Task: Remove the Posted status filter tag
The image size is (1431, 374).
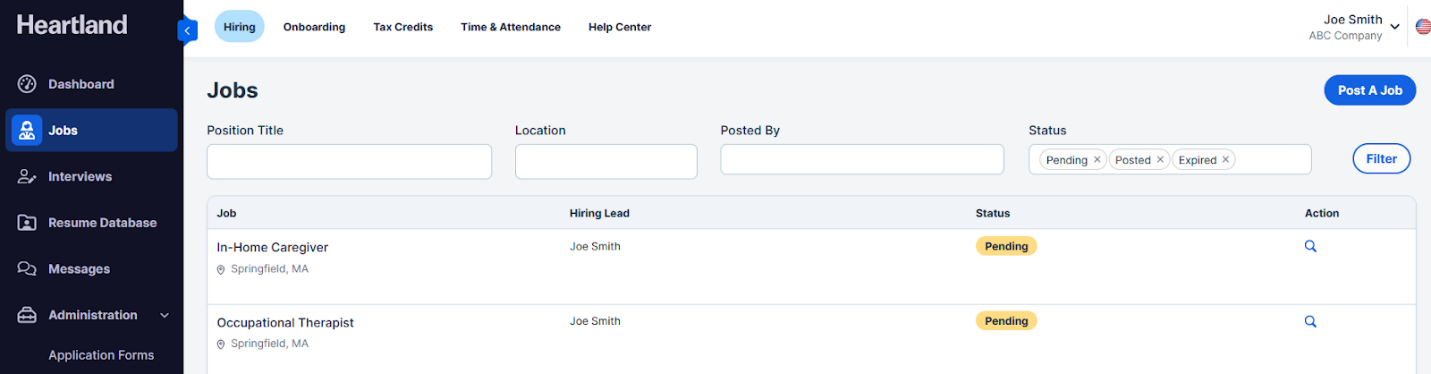Action: pyautogui.click(x=1160, y=160)
